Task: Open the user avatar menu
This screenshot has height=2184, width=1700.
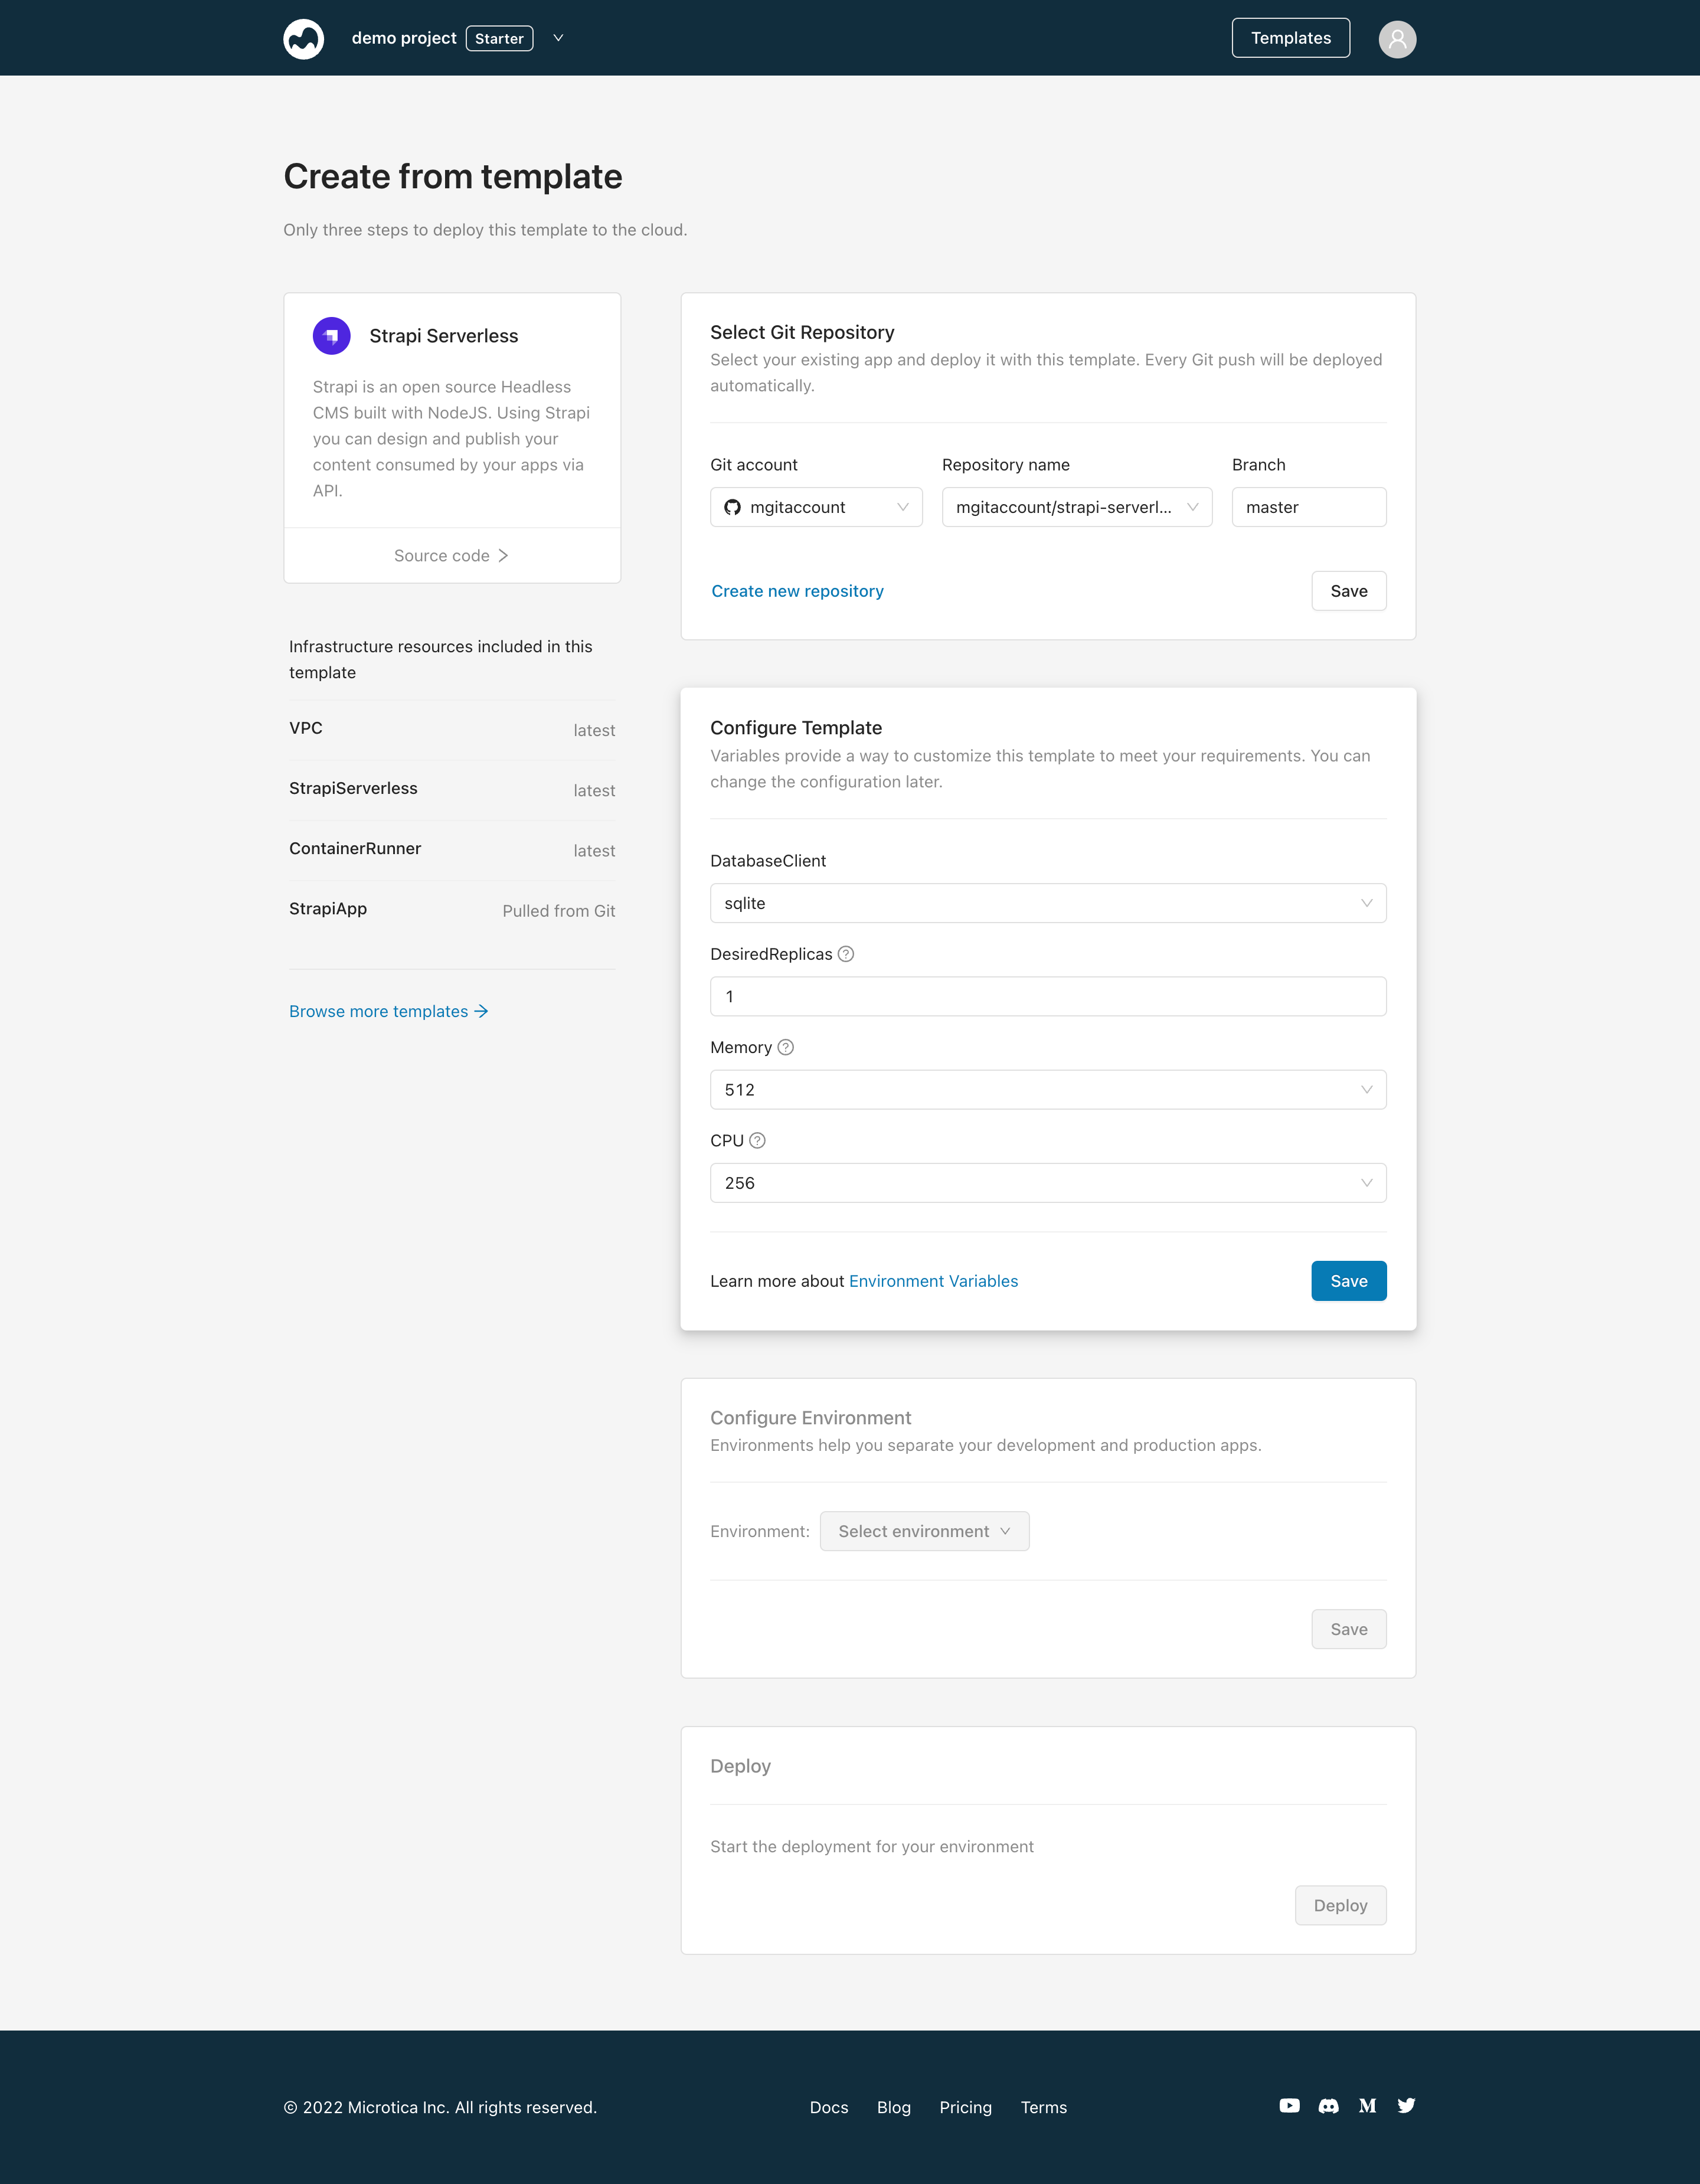Action: 1397,39
